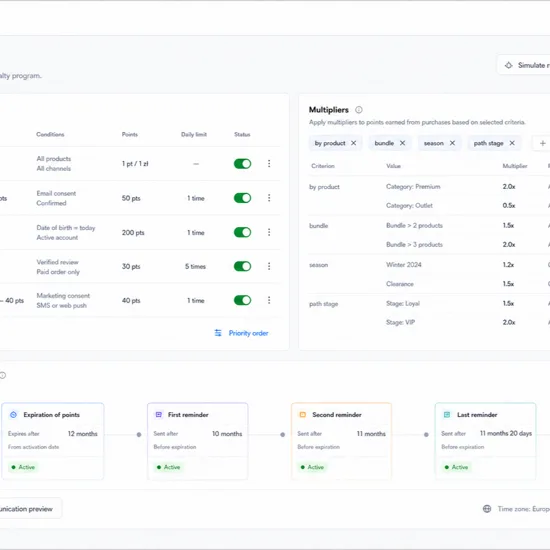Select the Expiration of points card icon
This screenshot has width=550, height=550.
[x=13, y=415]
